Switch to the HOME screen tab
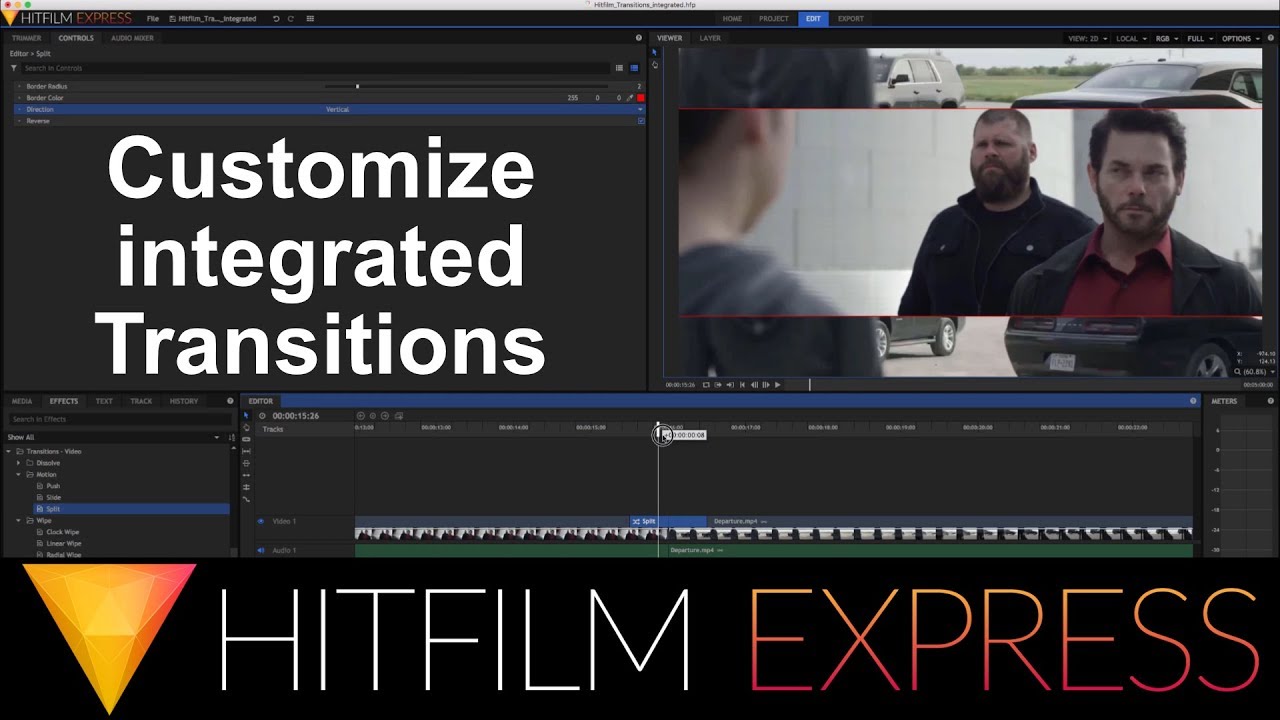This screenshot has height=720, width=1280. click(732, 18)
